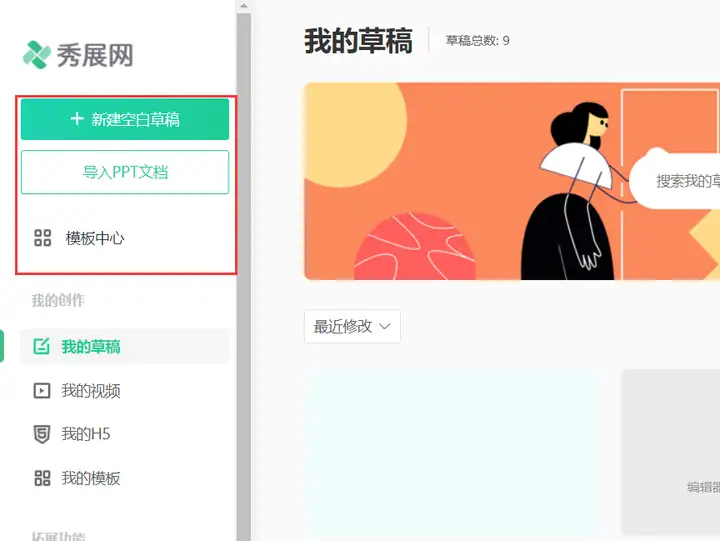Click the chevron arrow beside 最近修改
Viewport: 720px width, 541px height.
[385, 327]
